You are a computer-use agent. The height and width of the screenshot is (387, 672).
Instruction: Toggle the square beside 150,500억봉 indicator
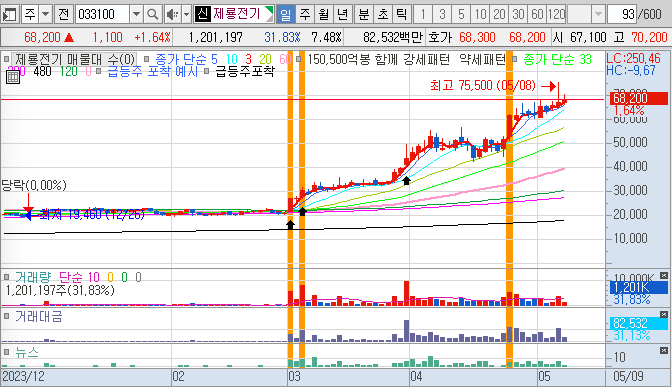point(299,59)
